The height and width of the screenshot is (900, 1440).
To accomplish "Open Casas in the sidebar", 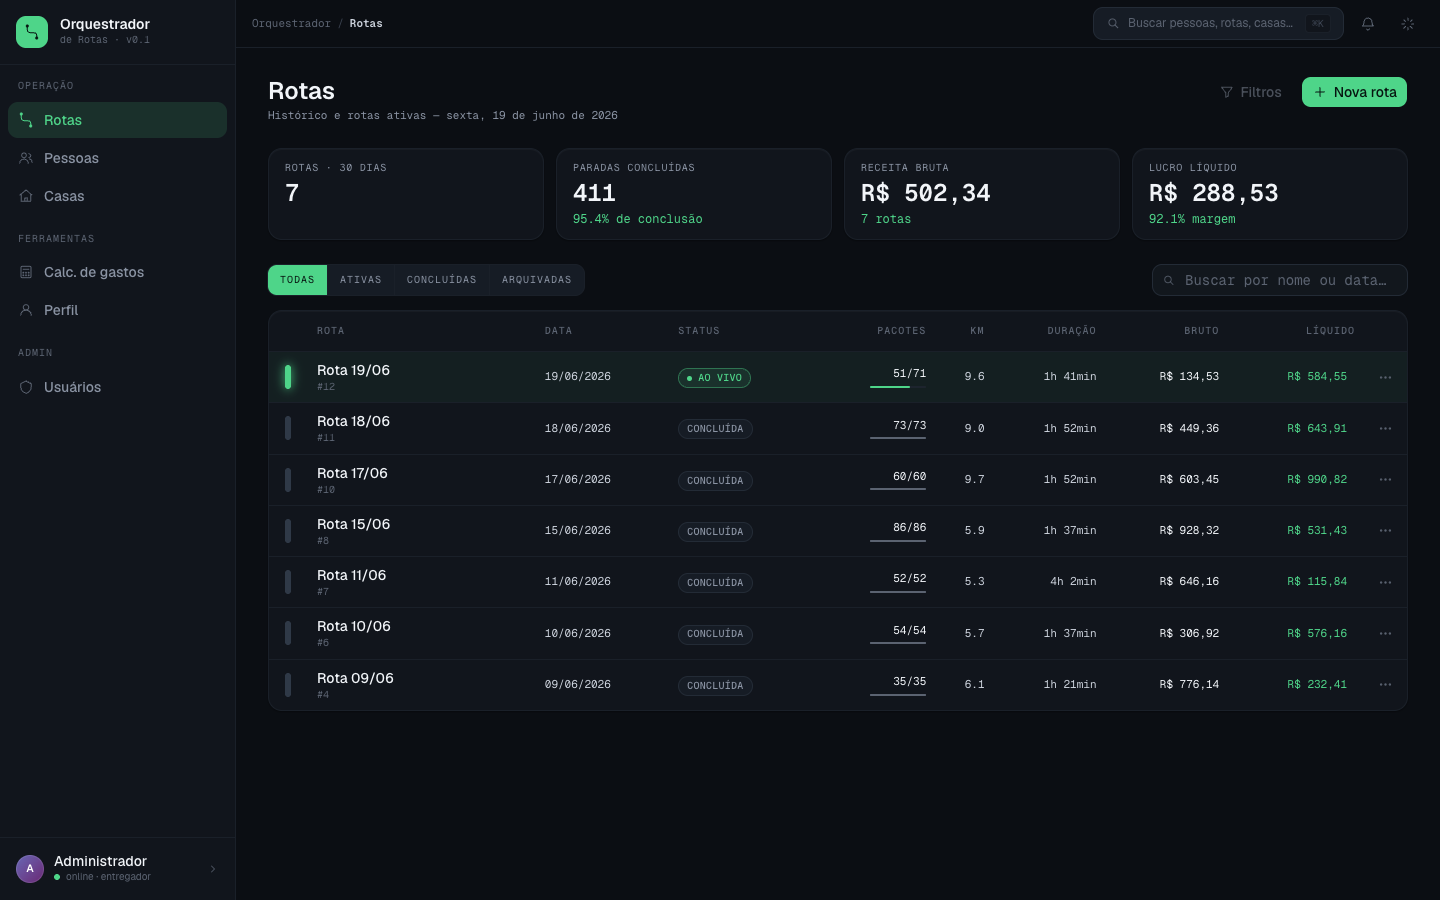I will pos(117,196).
